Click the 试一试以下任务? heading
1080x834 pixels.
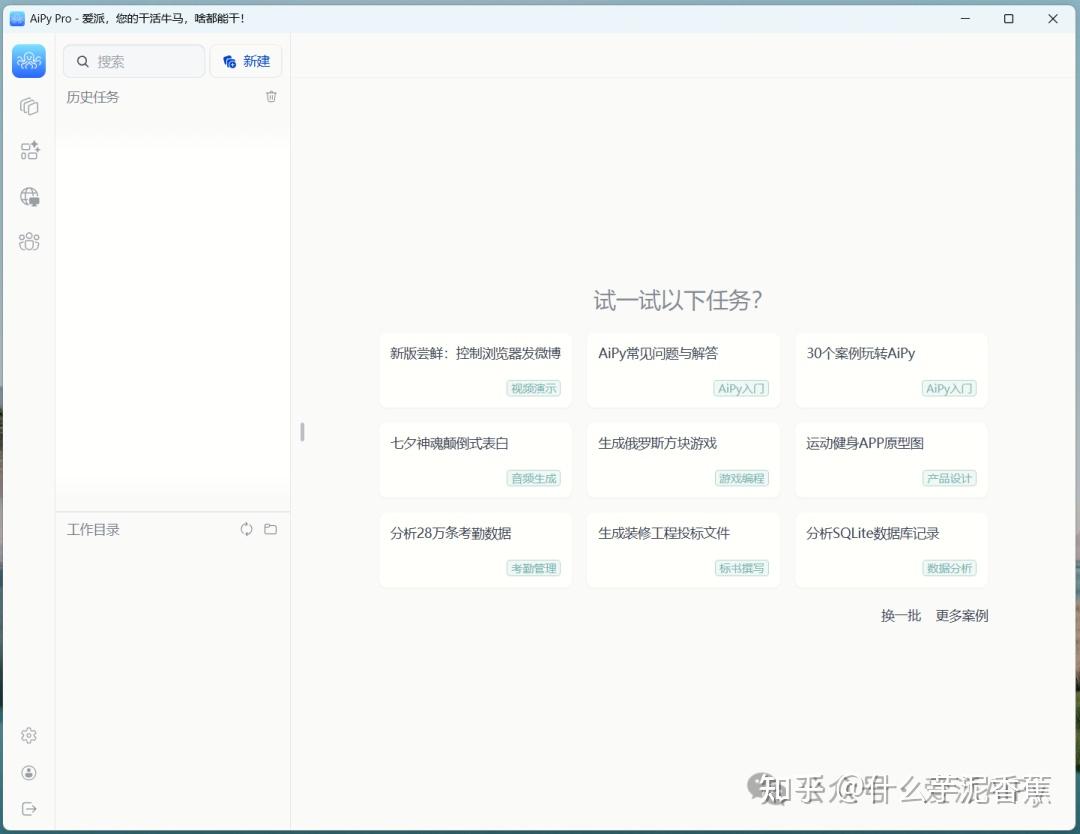pos(678,300)
